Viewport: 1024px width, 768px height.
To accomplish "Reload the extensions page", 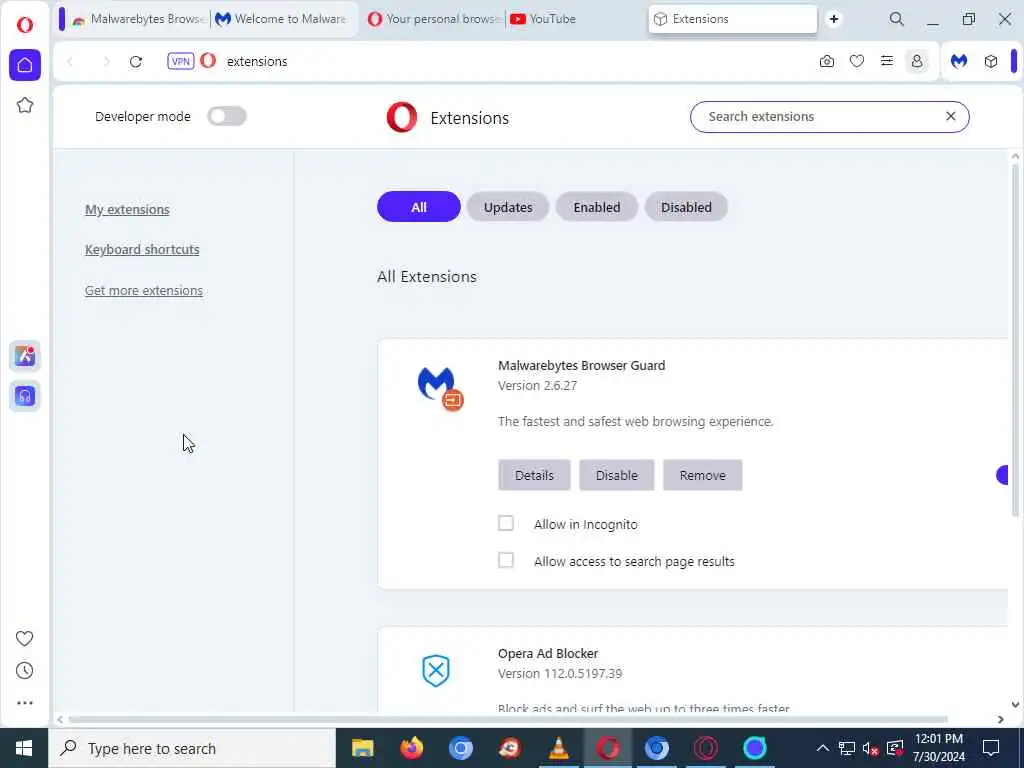I will point(136,61).
